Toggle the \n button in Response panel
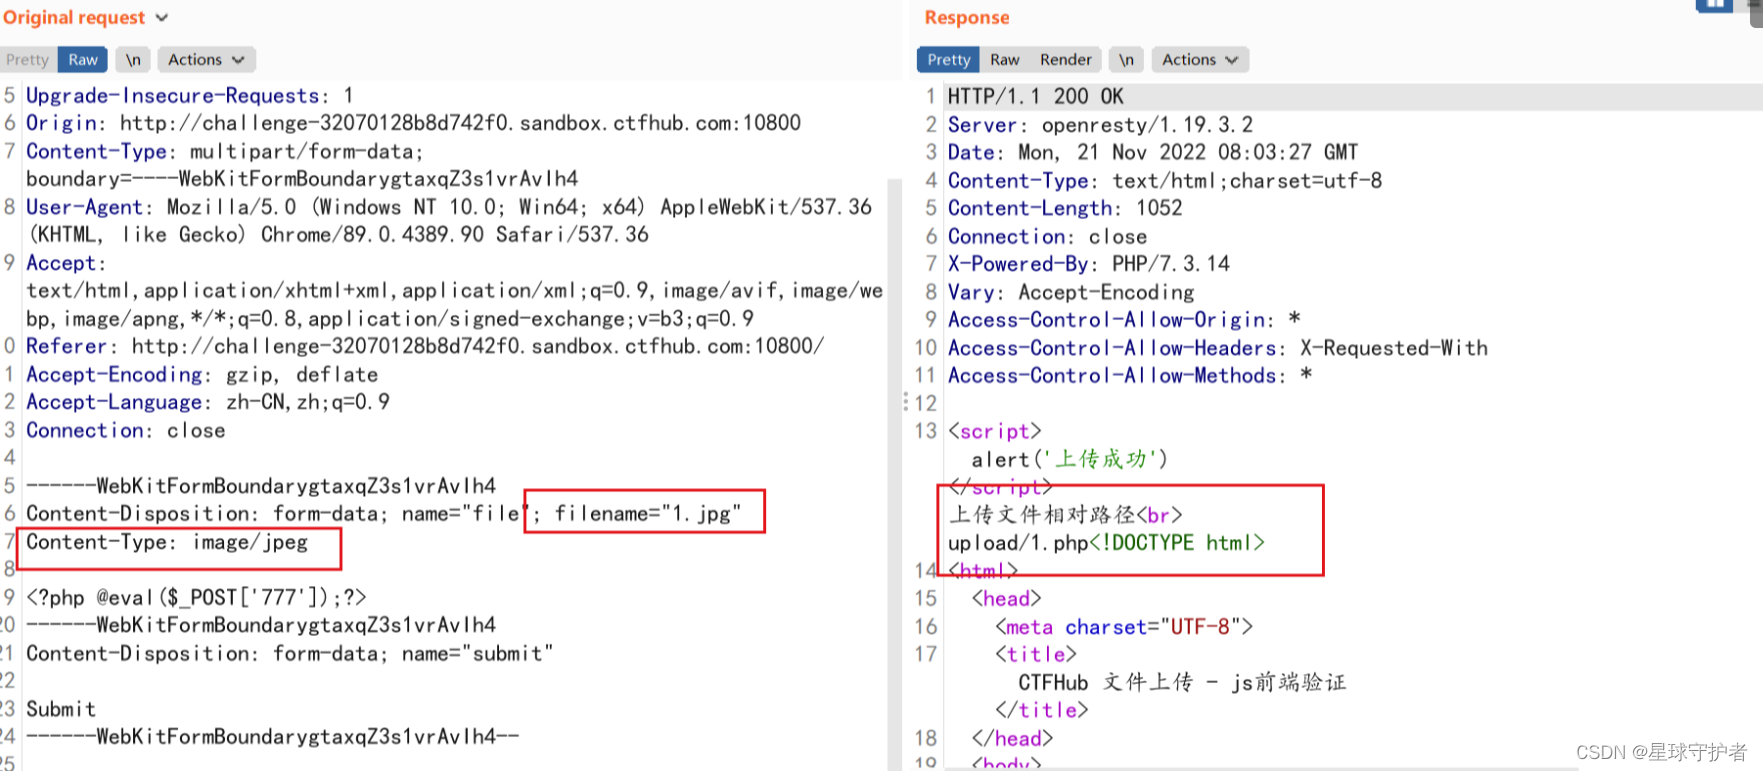Viewport: 1763px width, 771px height. 1126,60
